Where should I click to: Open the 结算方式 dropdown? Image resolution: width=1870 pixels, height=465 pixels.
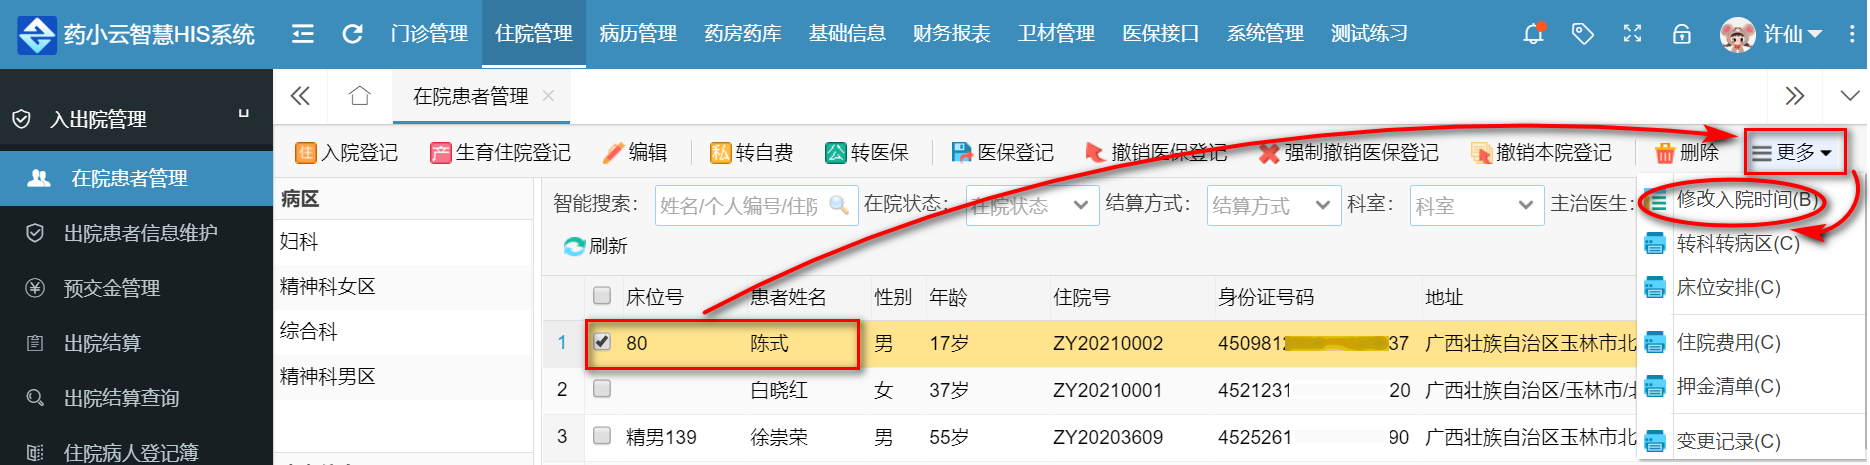[x=1272, y=205]
